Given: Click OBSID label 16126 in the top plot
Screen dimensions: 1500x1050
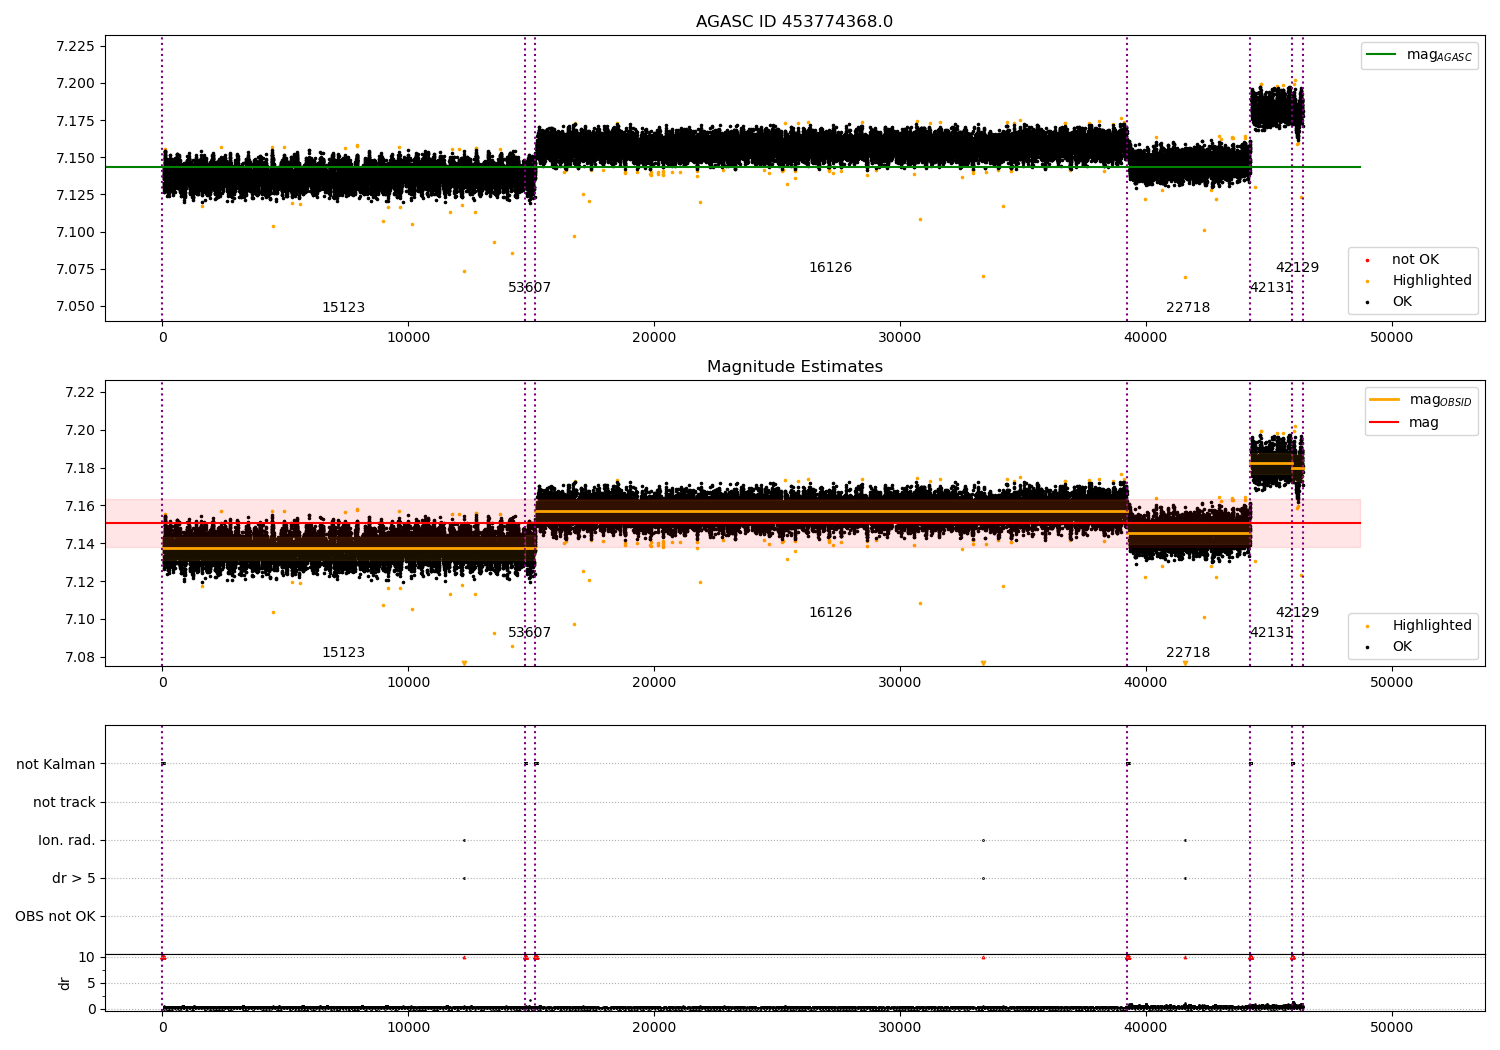Looking at the screenshot, I should (830, 268).
